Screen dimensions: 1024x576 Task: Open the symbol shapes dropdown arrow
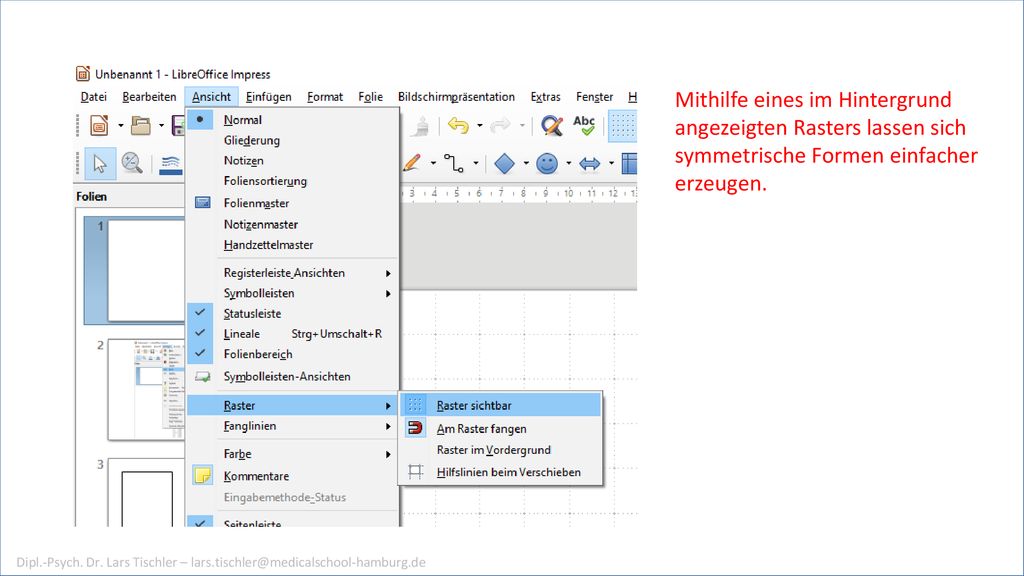(568, 163)
